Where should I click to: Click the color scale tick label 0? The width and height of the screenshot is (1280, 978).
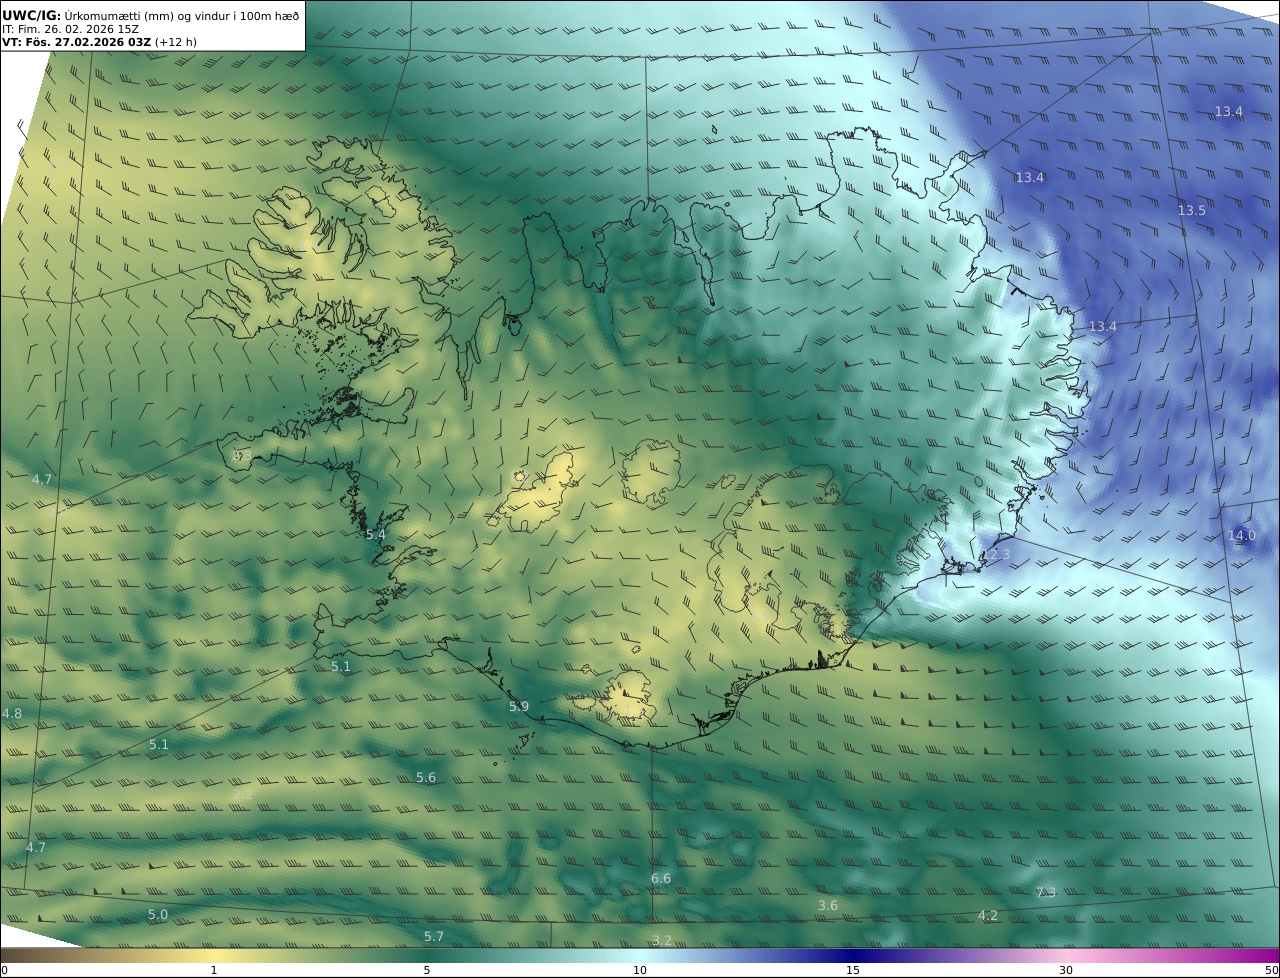(4, 971)
